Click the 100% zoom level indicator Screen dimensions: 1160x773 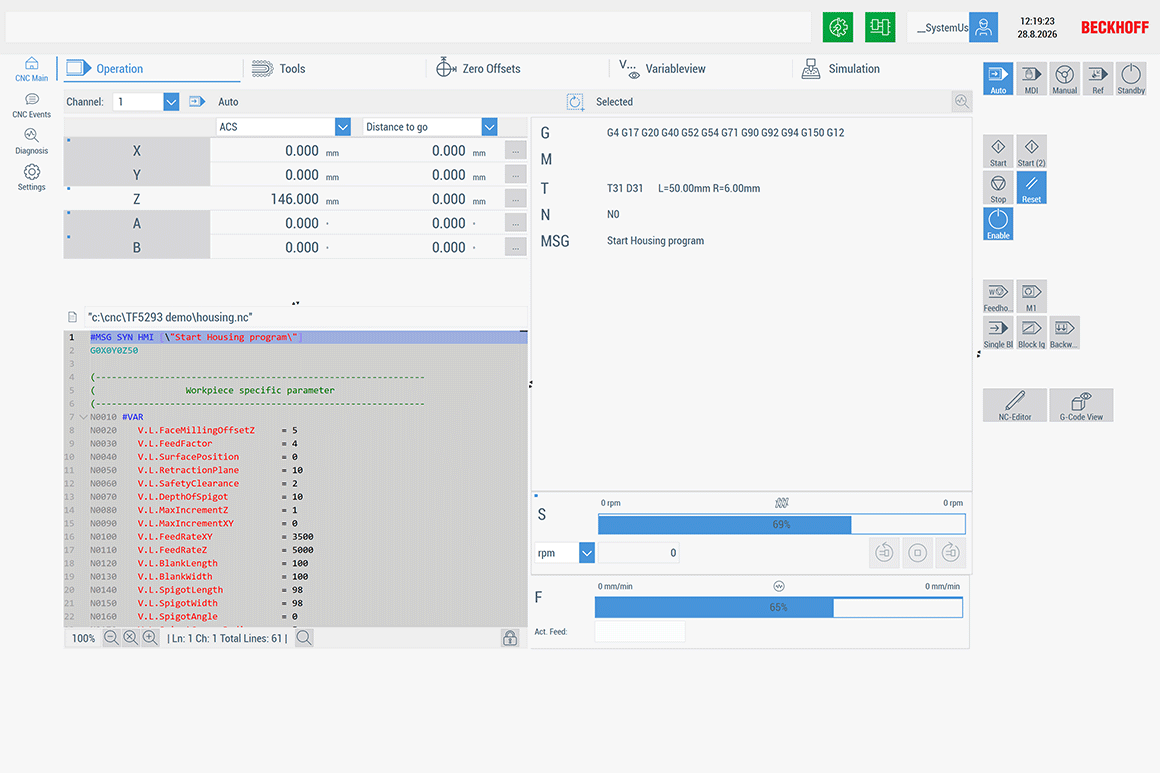(83, 638)
